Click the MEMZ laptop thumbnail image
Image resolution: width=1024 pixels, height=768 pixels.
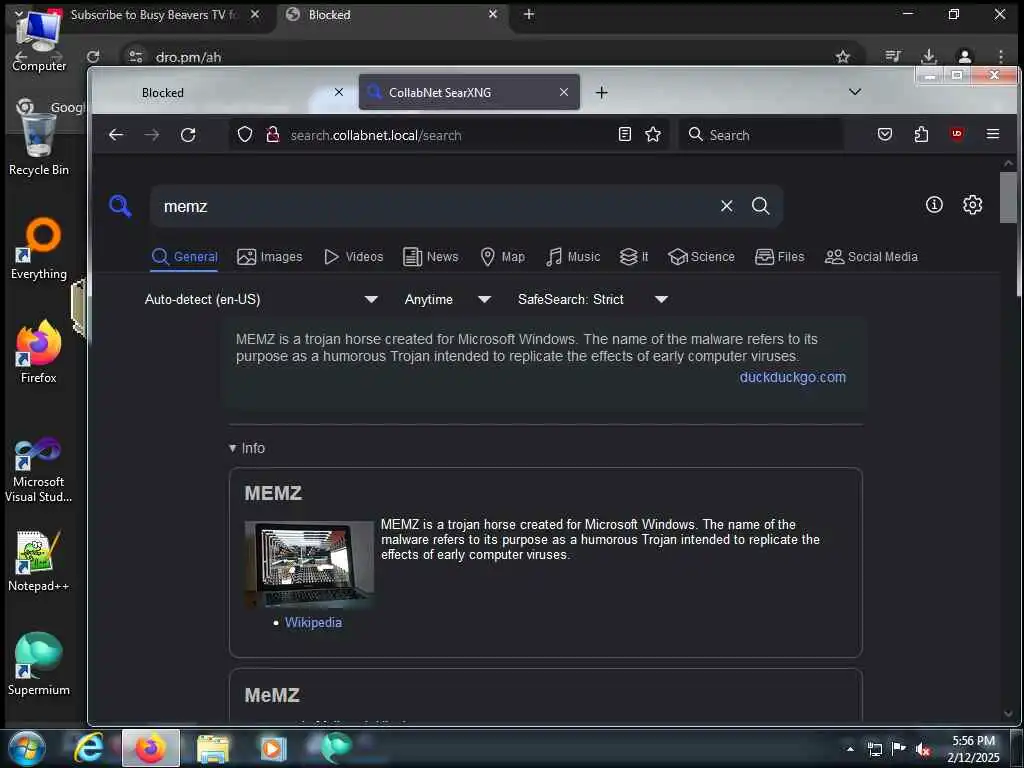point(309,565)
